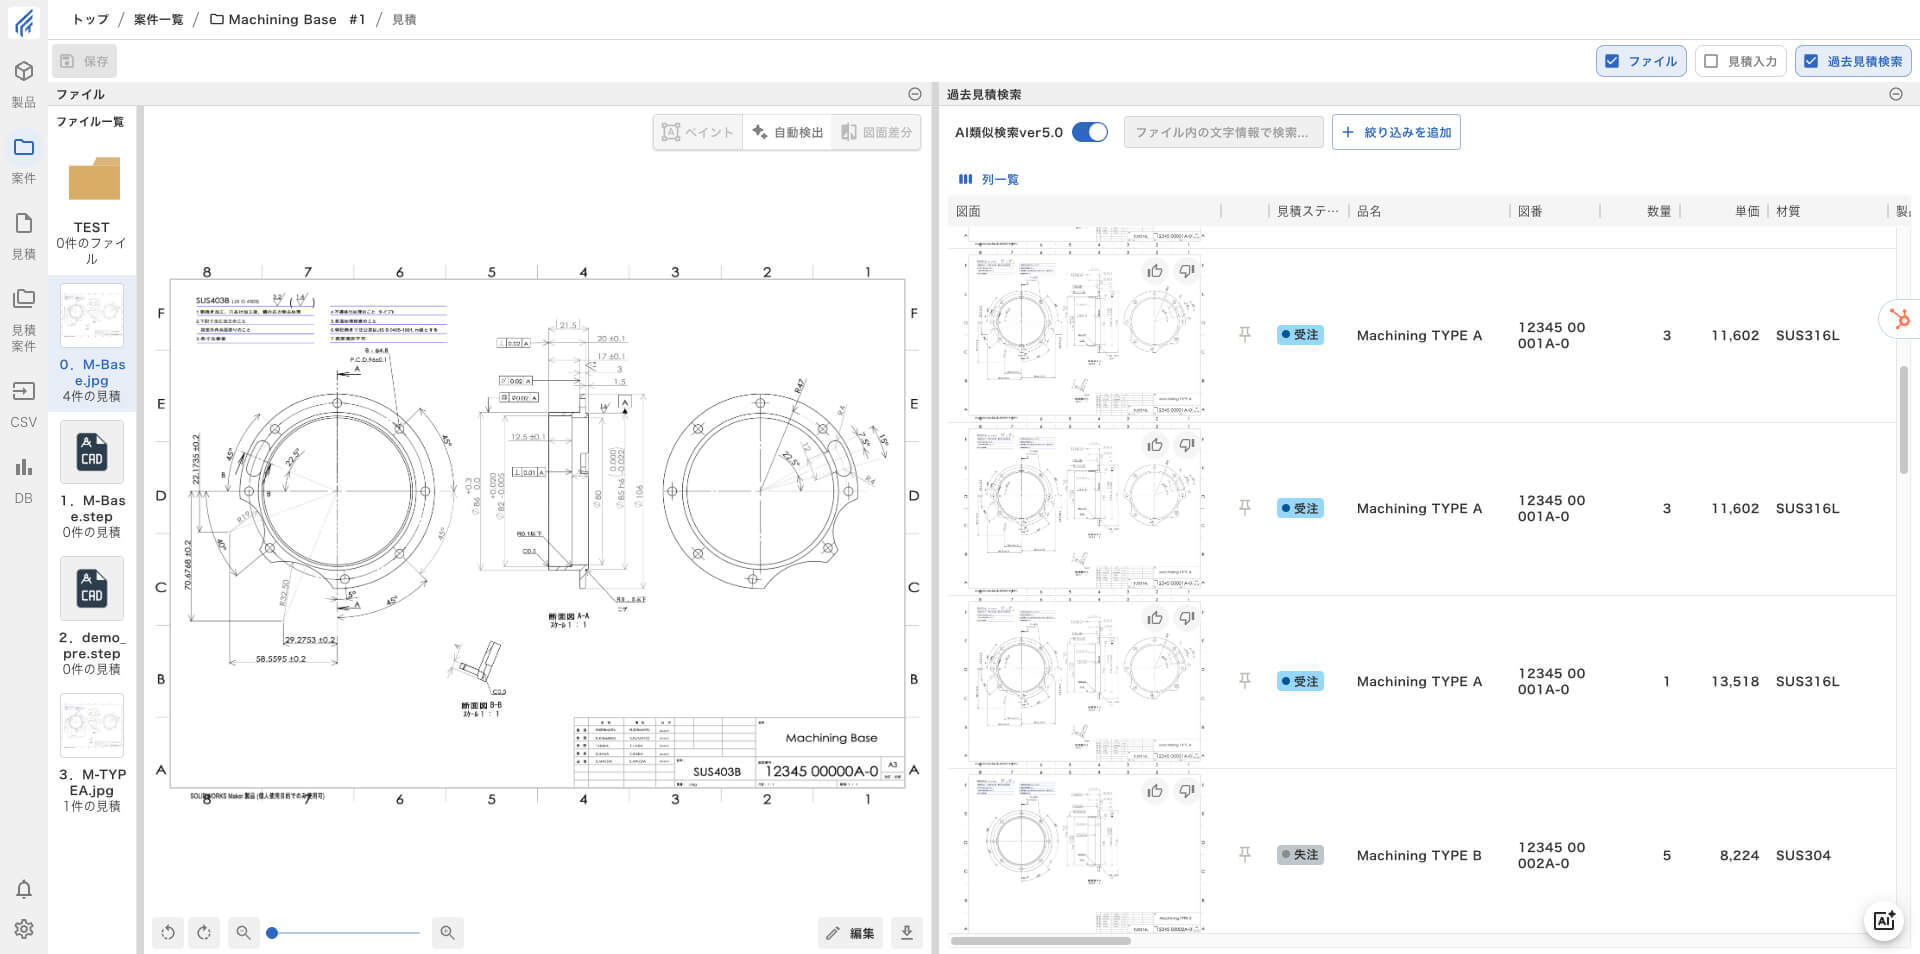Viewport: 1920px width, 954px height.
Task: Select the ペイント tool
Action: tap(698, 132)
